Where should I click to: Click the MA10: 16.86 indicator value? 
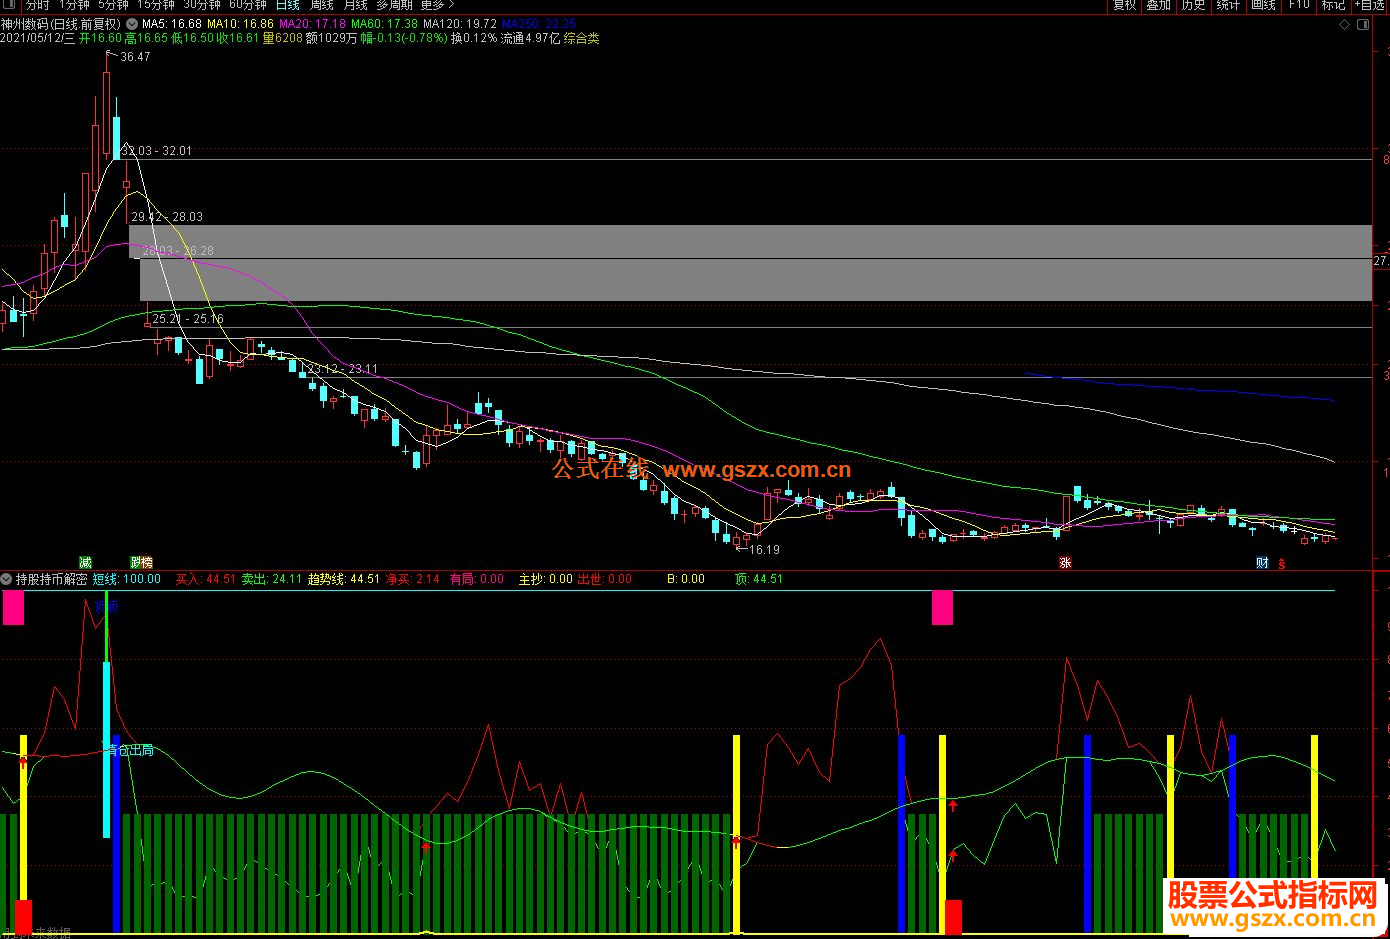tap(240, 24)
